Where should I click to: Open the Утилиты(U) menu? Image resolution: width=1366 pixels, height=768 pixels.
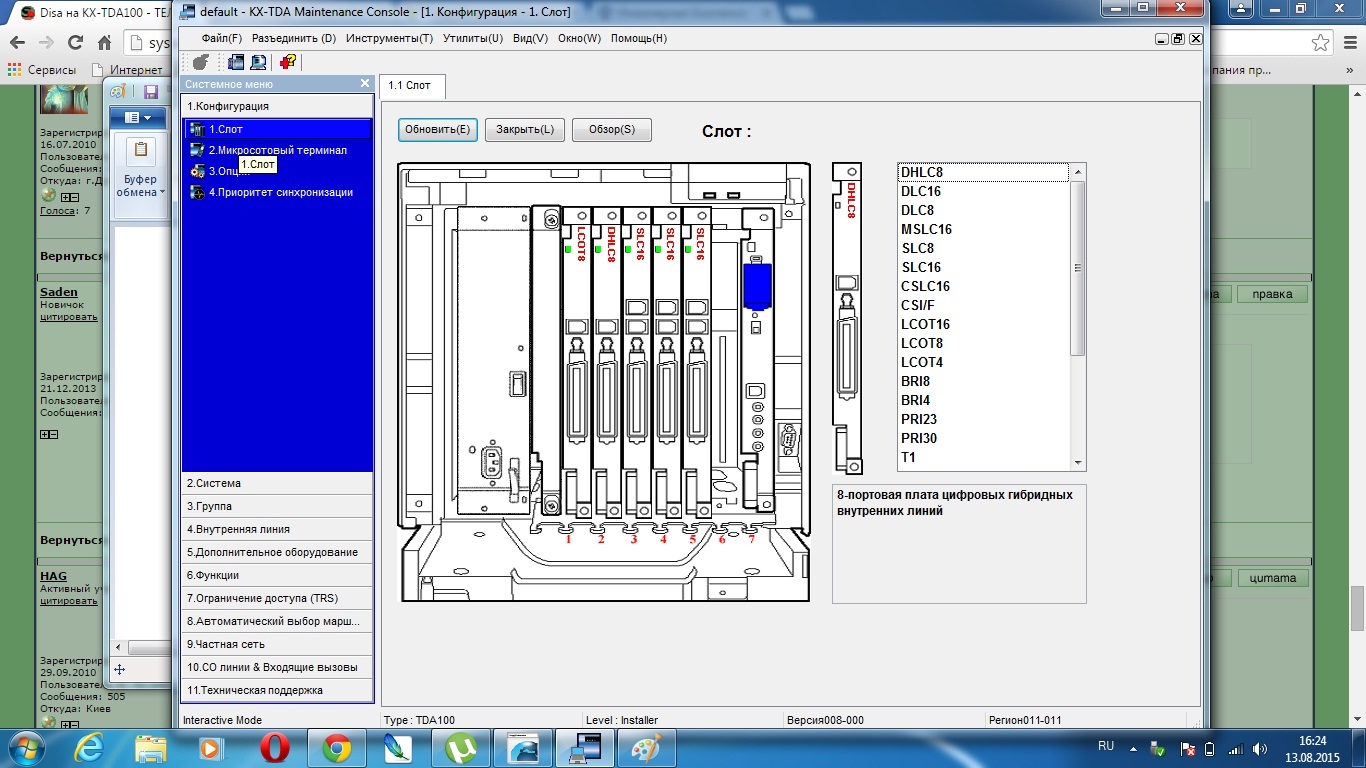tap(472, 38)
